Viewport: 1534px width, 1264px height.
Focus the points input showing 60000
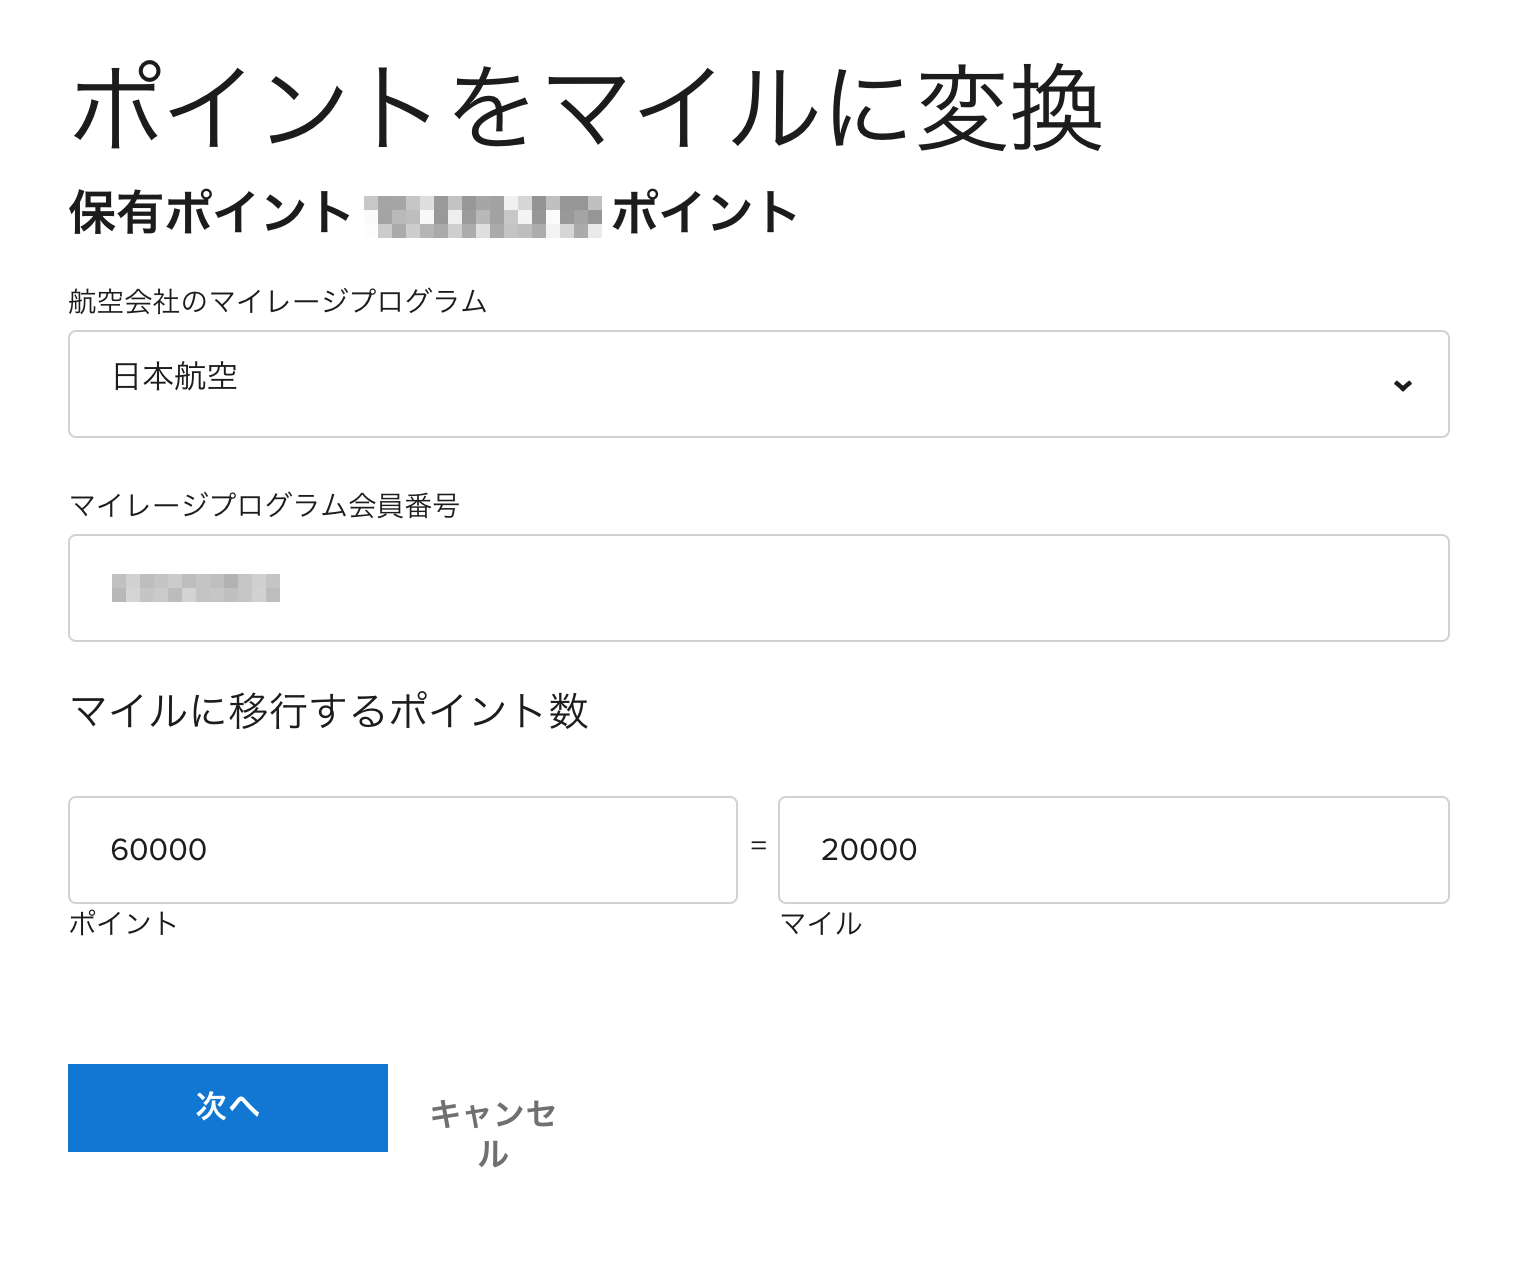[402, 850]
